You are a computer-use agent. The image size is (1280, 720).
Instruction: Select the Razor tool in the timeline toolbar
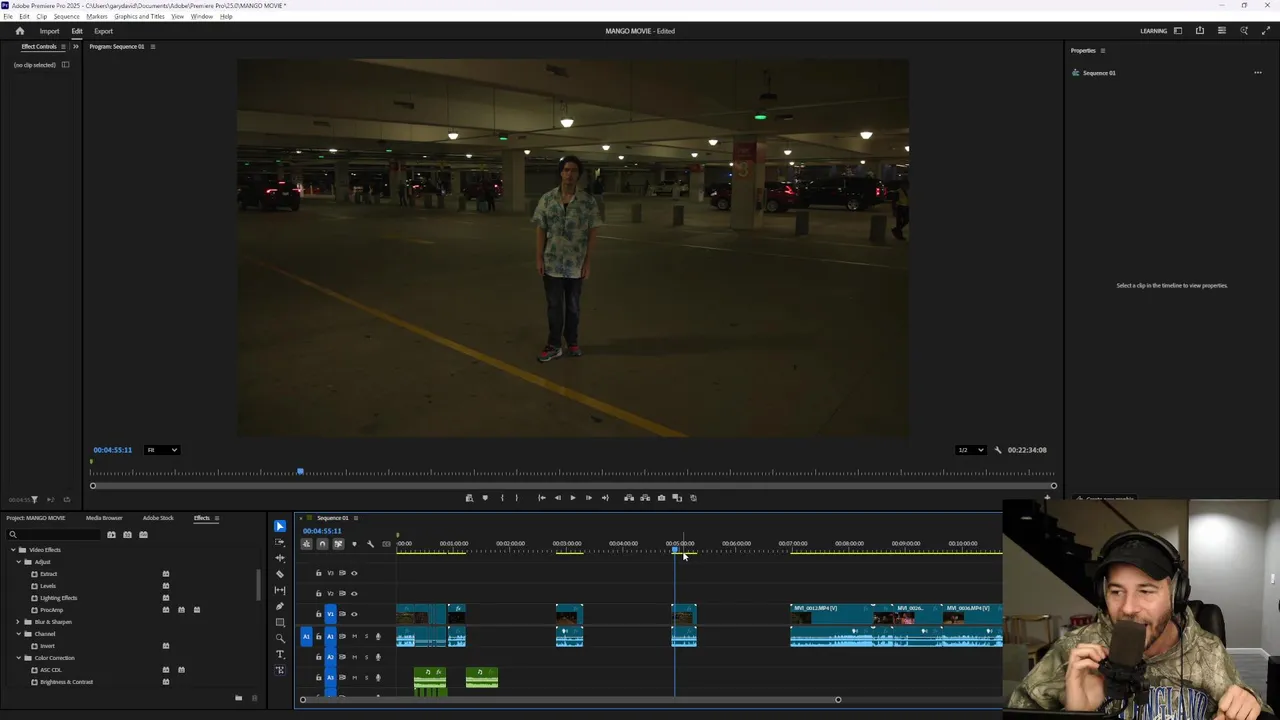280,574
